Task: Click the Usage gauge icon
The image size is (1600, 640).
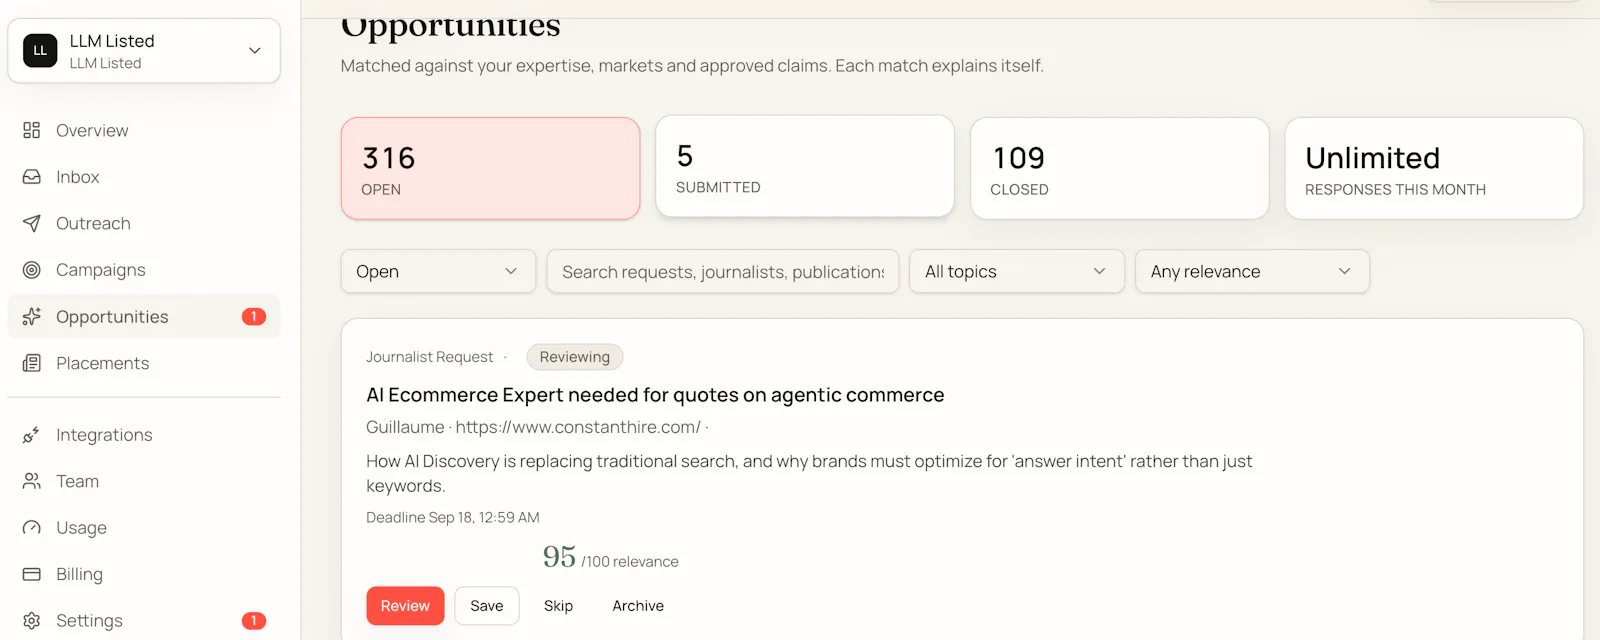Action: coord(32,528)
